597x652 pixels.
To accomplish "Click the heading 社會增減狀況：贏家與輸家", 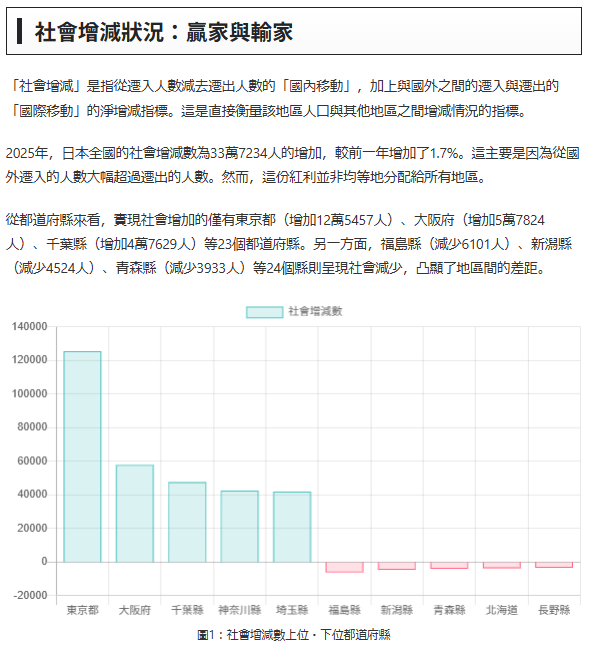I will 164,32.
